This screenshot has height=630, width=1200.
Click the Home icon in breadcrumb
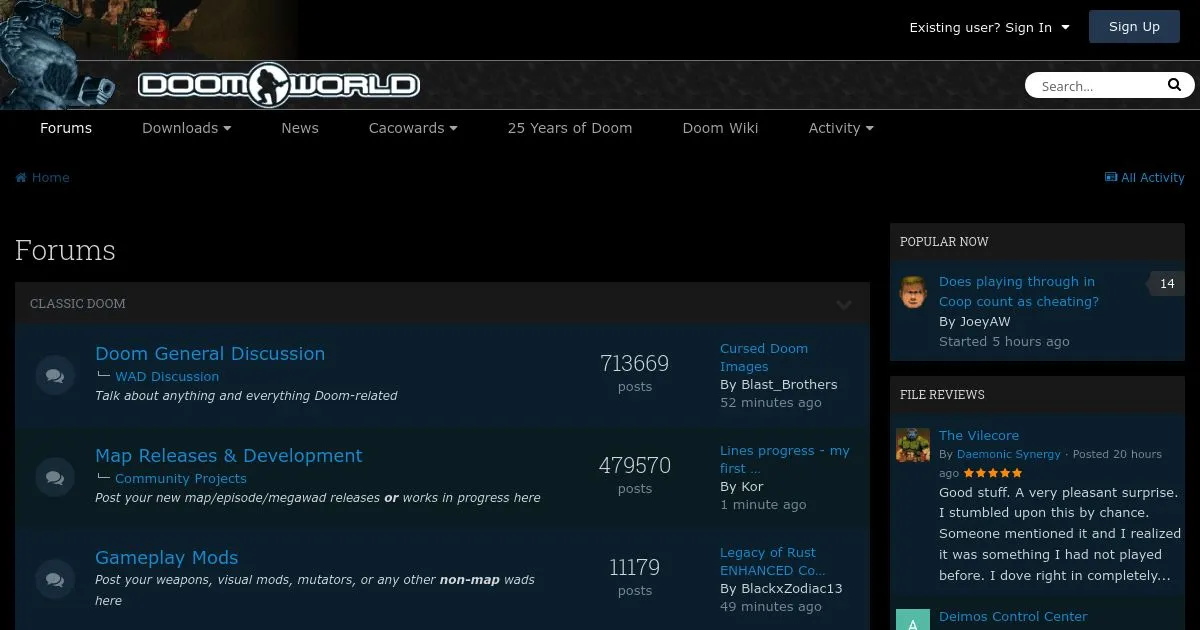pyautogui.click(x=21, y=178)
